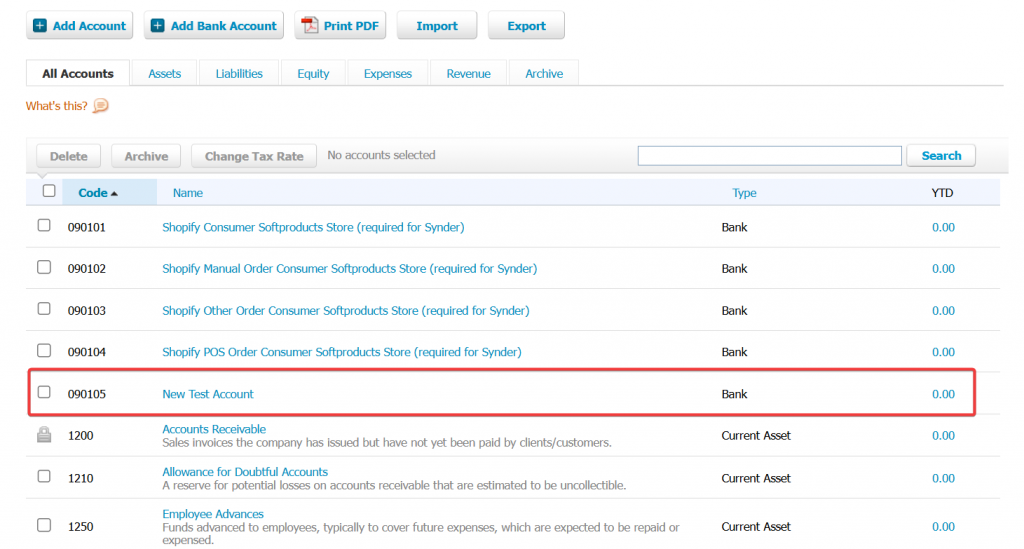Click into the account search text field

click(769, 156)
